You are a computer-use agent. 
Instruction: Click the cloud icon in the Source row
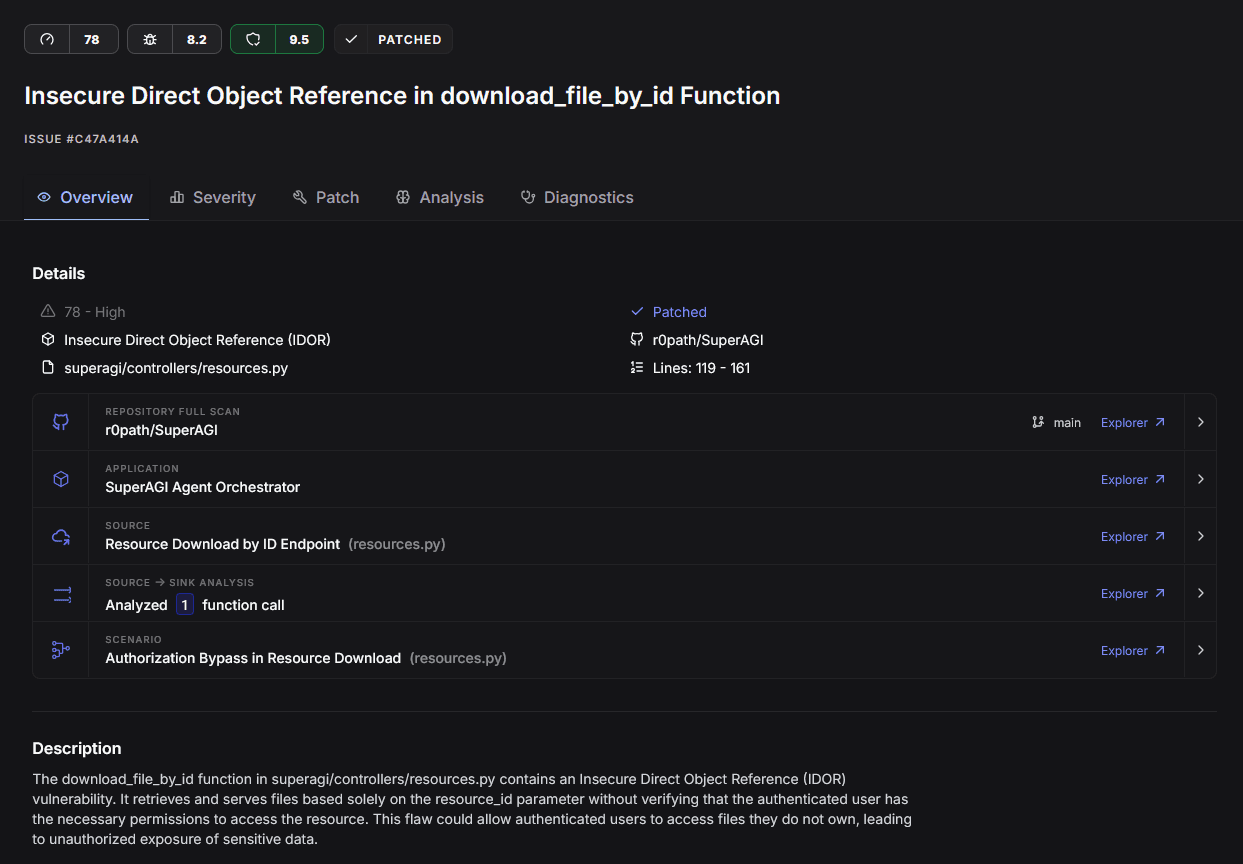[61, 537]
